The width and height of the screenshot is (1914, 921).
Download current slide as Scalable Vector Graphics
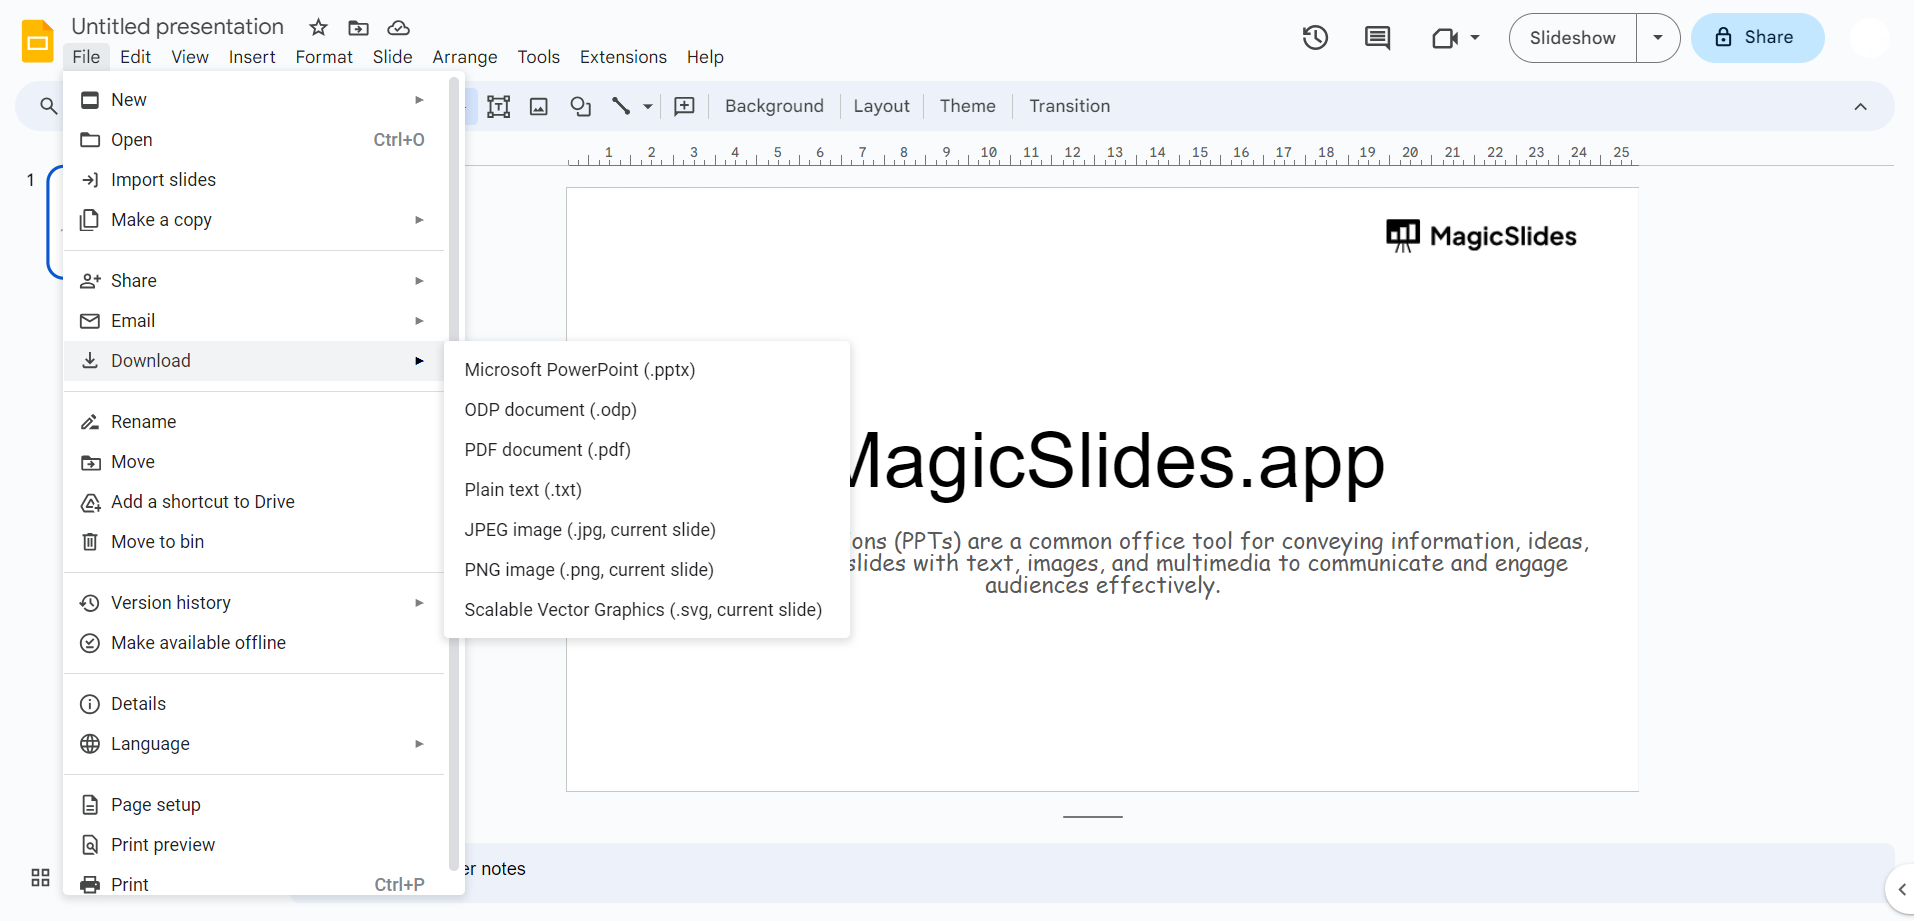pos(647,610)
